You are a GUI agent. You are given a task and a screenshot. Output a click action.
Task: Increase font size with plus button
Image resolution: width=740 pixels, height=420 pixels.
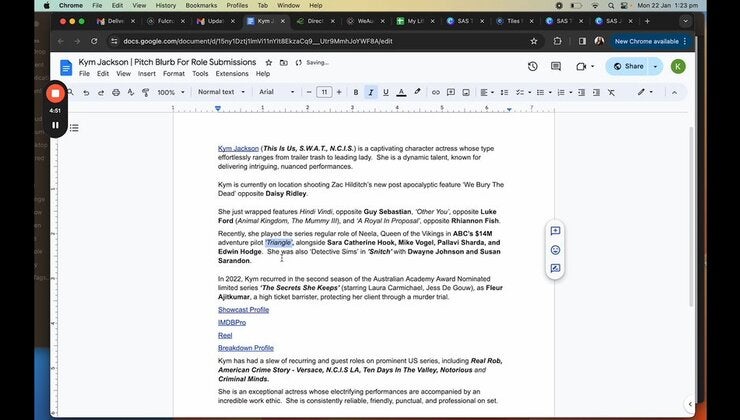[339, 92]
